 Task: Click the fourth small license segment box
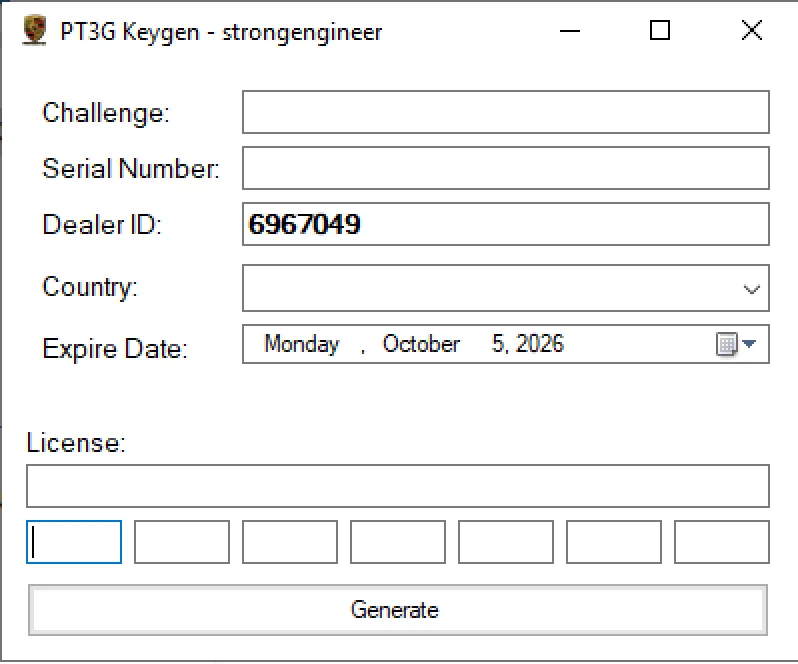(398, 542)
